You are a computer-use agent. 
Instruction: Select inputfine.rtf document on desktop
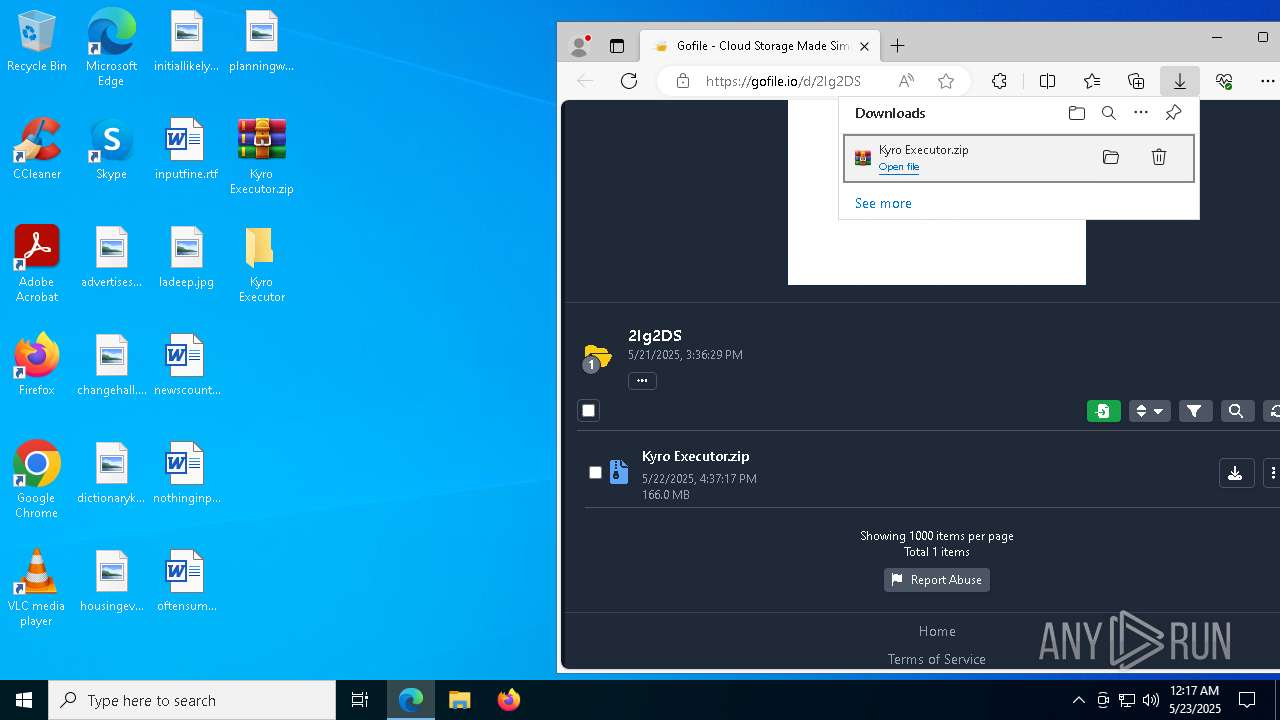tap(186, 150)
